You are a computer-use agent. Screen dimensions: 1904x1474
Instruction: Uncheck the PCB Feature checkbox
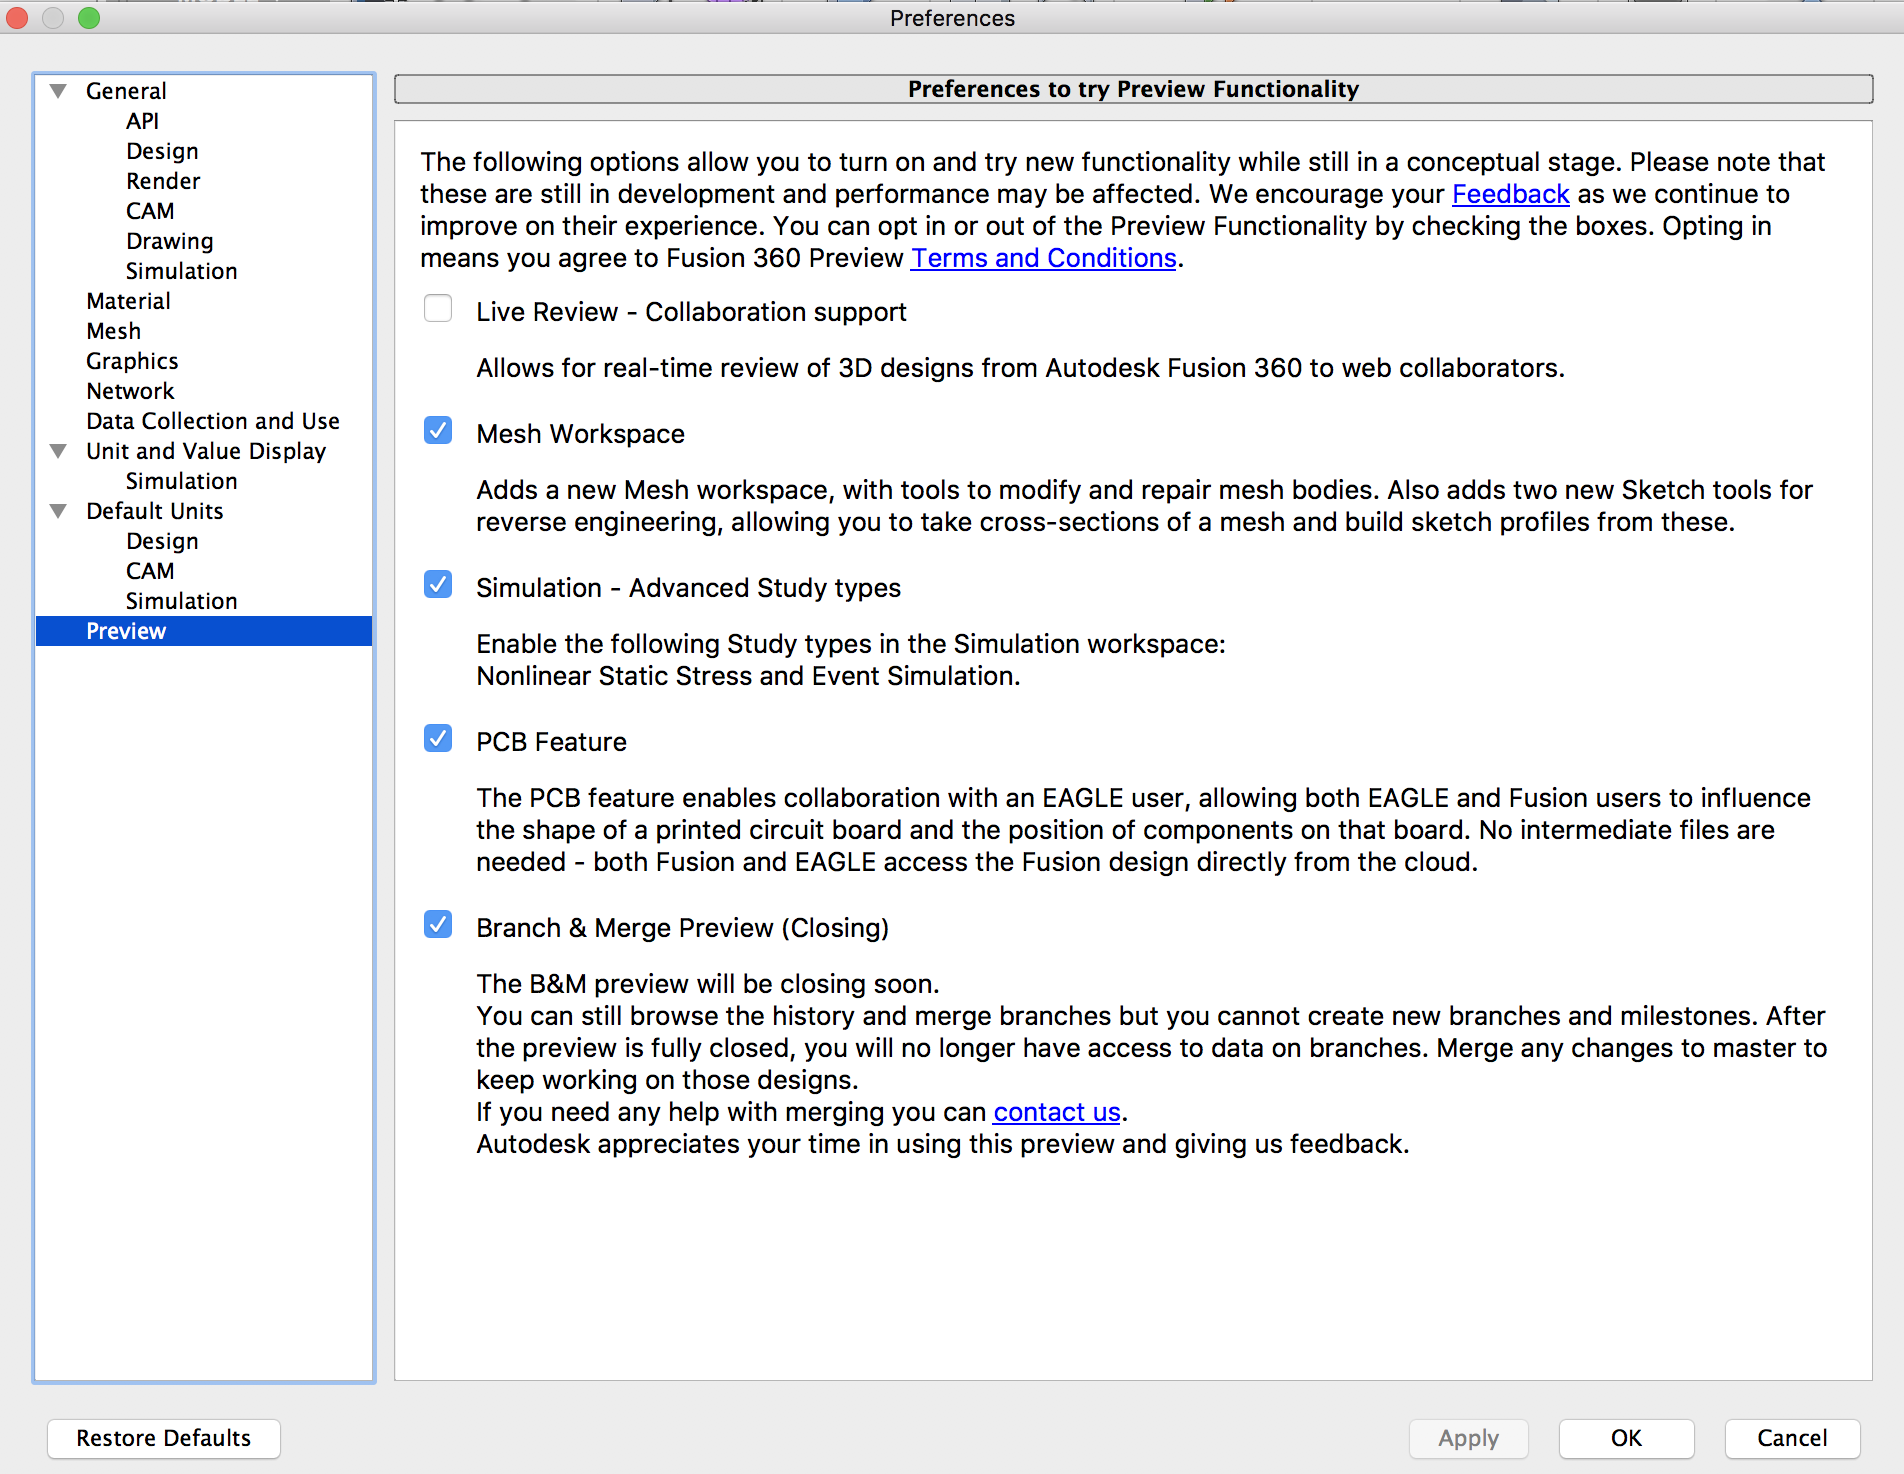(438, 738)
